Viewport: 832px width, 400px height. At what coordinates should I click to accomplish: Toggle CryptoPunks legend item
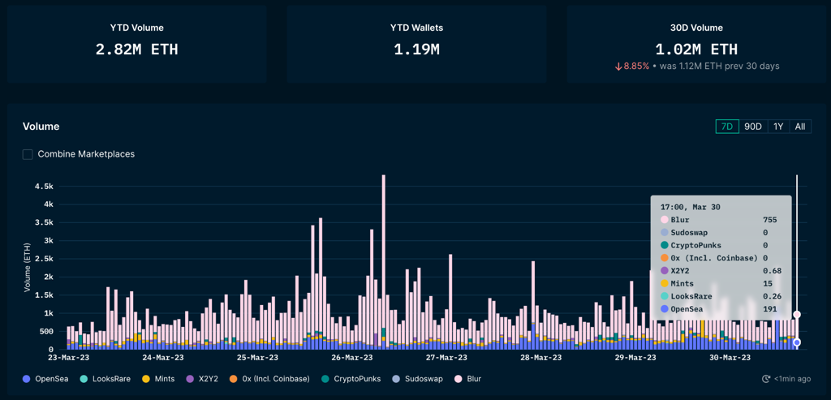(x=351, y=379)
